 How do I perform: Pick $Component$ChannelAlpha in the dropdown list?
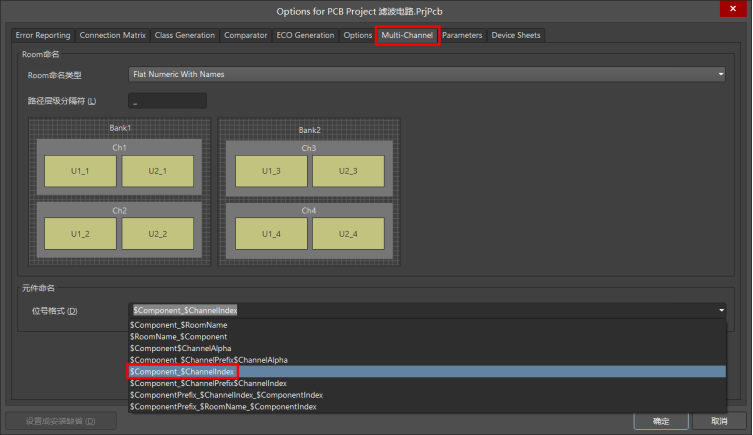(182, 348)
